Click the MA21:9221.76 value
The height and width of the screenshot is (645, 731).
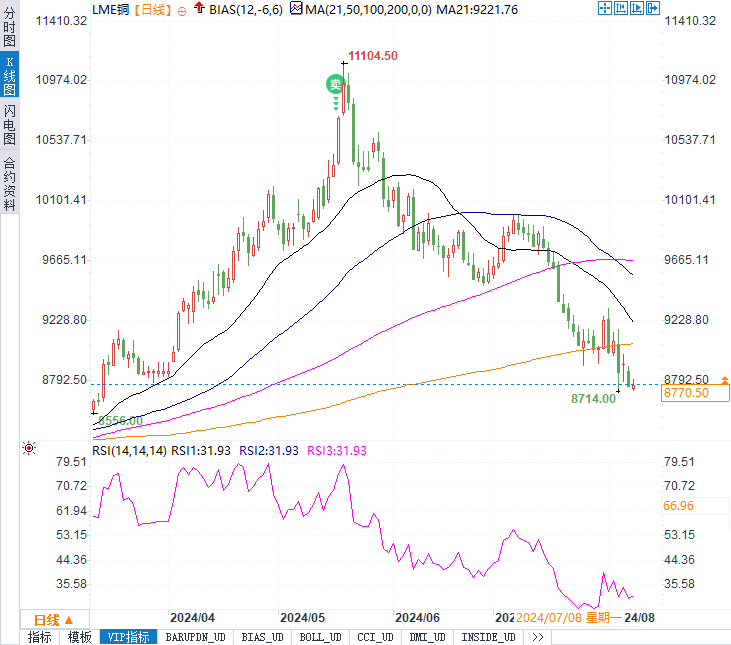477,10
